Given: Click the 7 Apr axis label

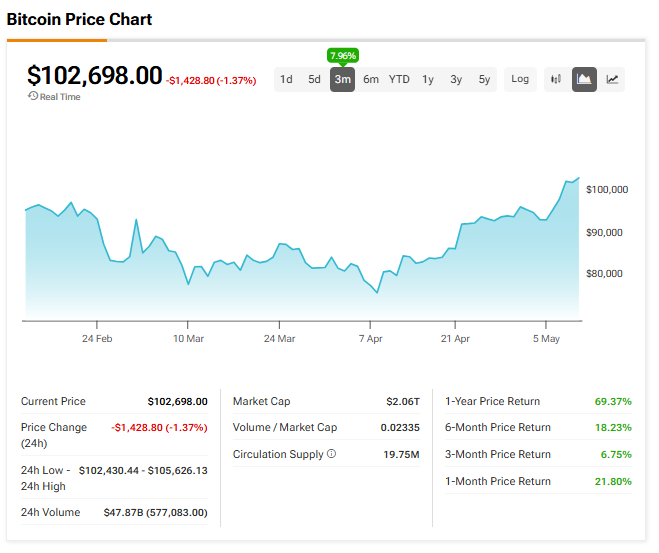Looking at the screenshot, I should pos(370,338).
